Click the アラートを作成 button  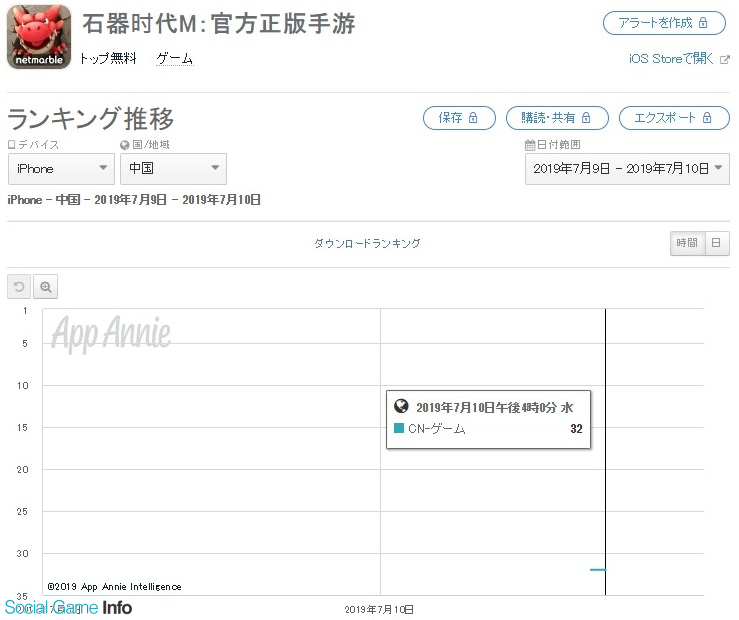coord(664,23)
